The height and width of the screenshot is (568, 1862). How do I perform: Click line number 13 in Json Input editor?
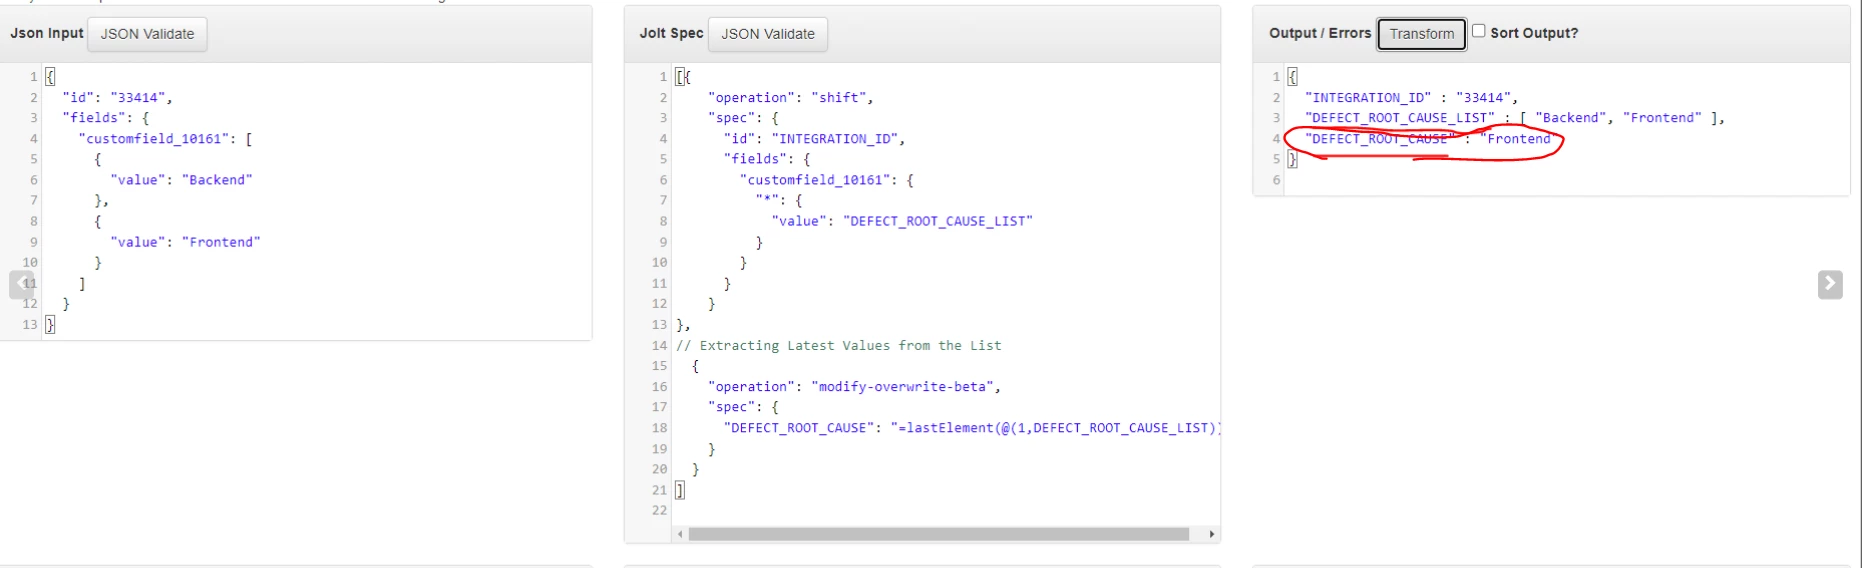click(x=30, y=324)
